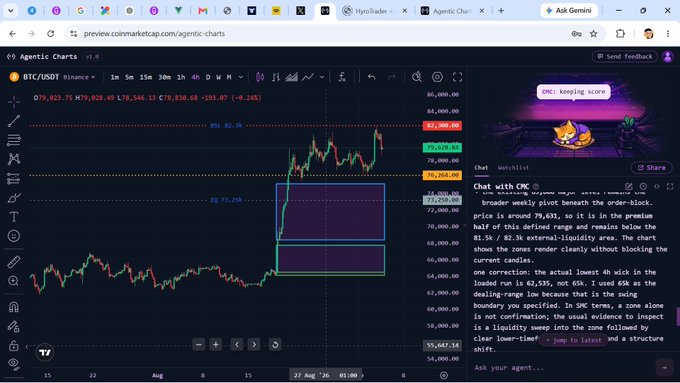The image size is (680, 383).
Task: Switch to the Chat tab
Action: coord(481,167)
